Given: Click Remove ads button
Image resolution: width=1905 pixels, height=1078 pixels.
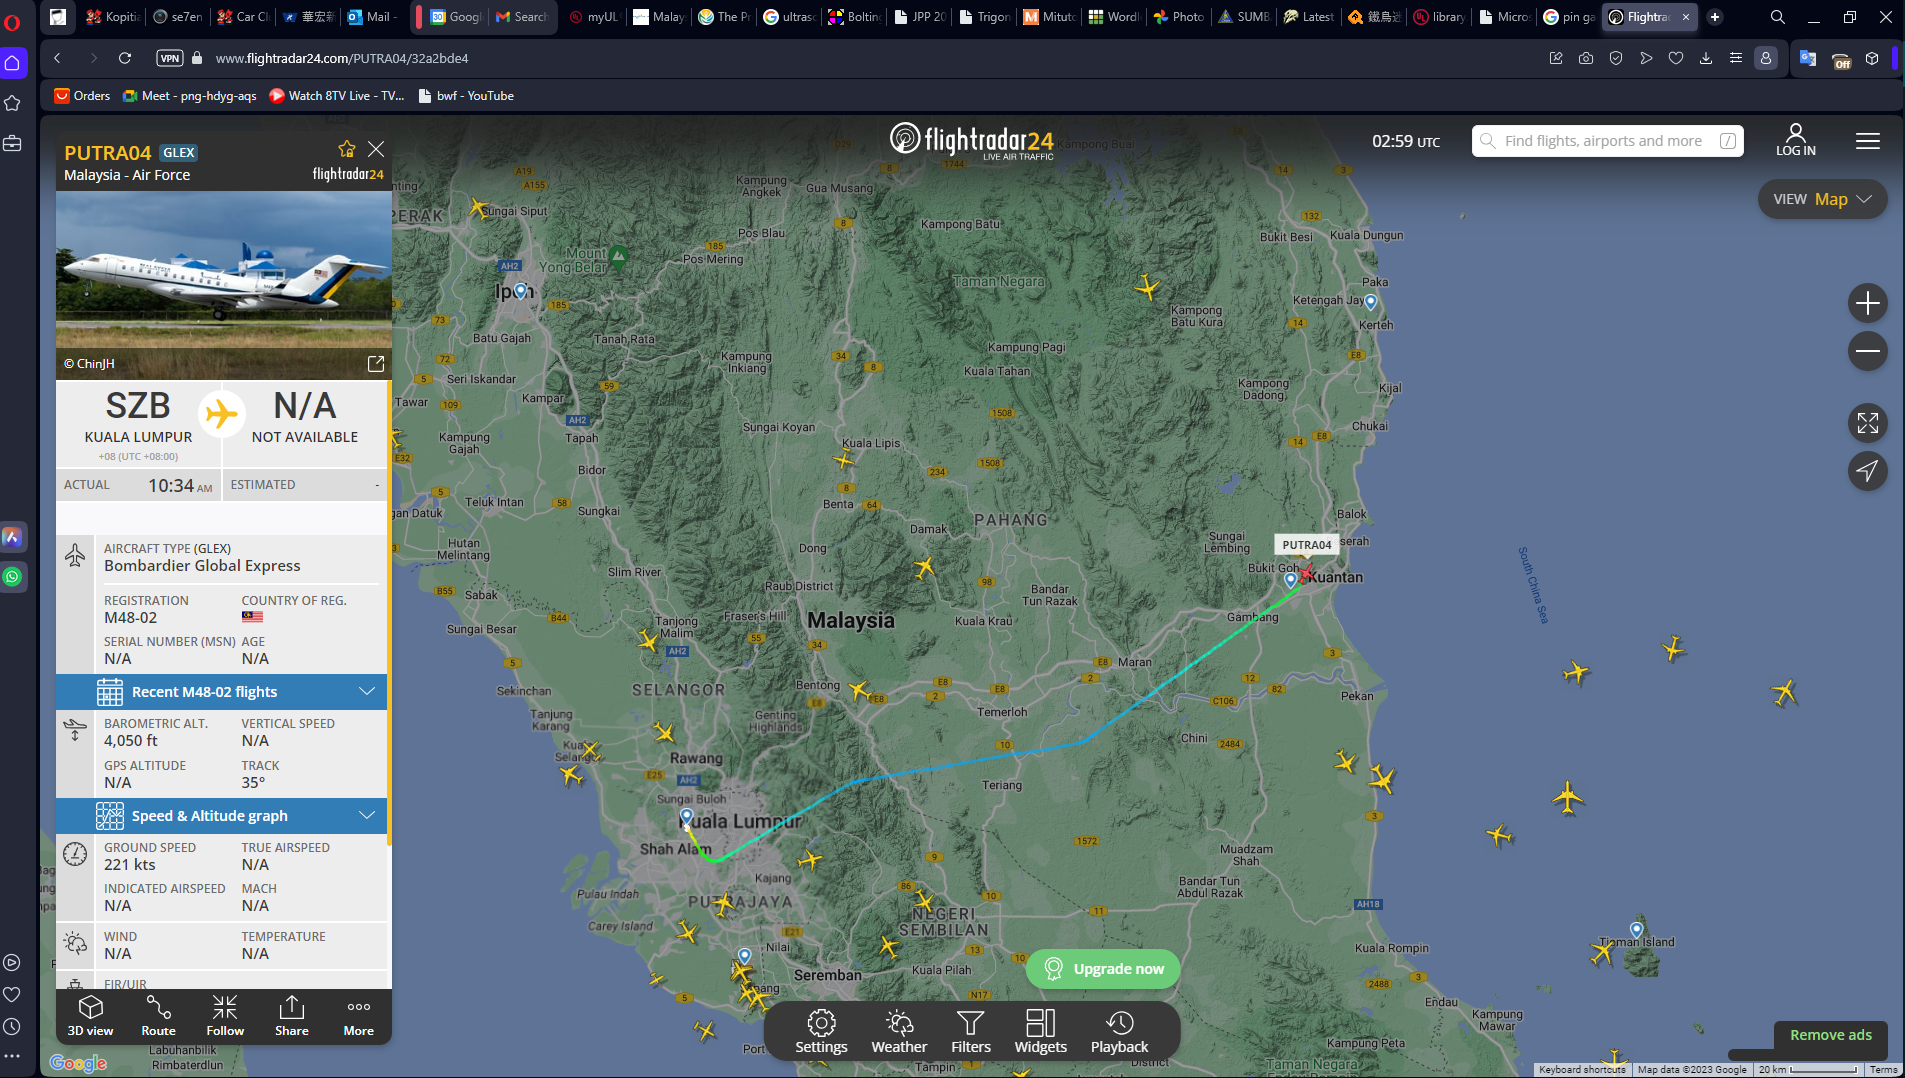Looking at the screenshot, I should [x=1830, y=1035].
